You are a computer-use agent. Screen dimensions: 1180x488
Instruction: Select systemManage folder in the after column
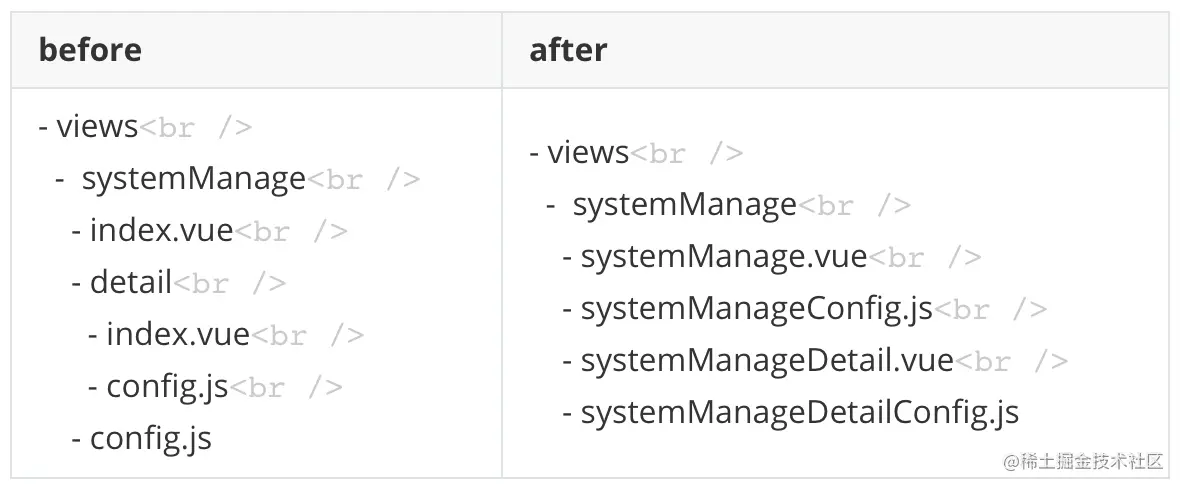[684, 205]
